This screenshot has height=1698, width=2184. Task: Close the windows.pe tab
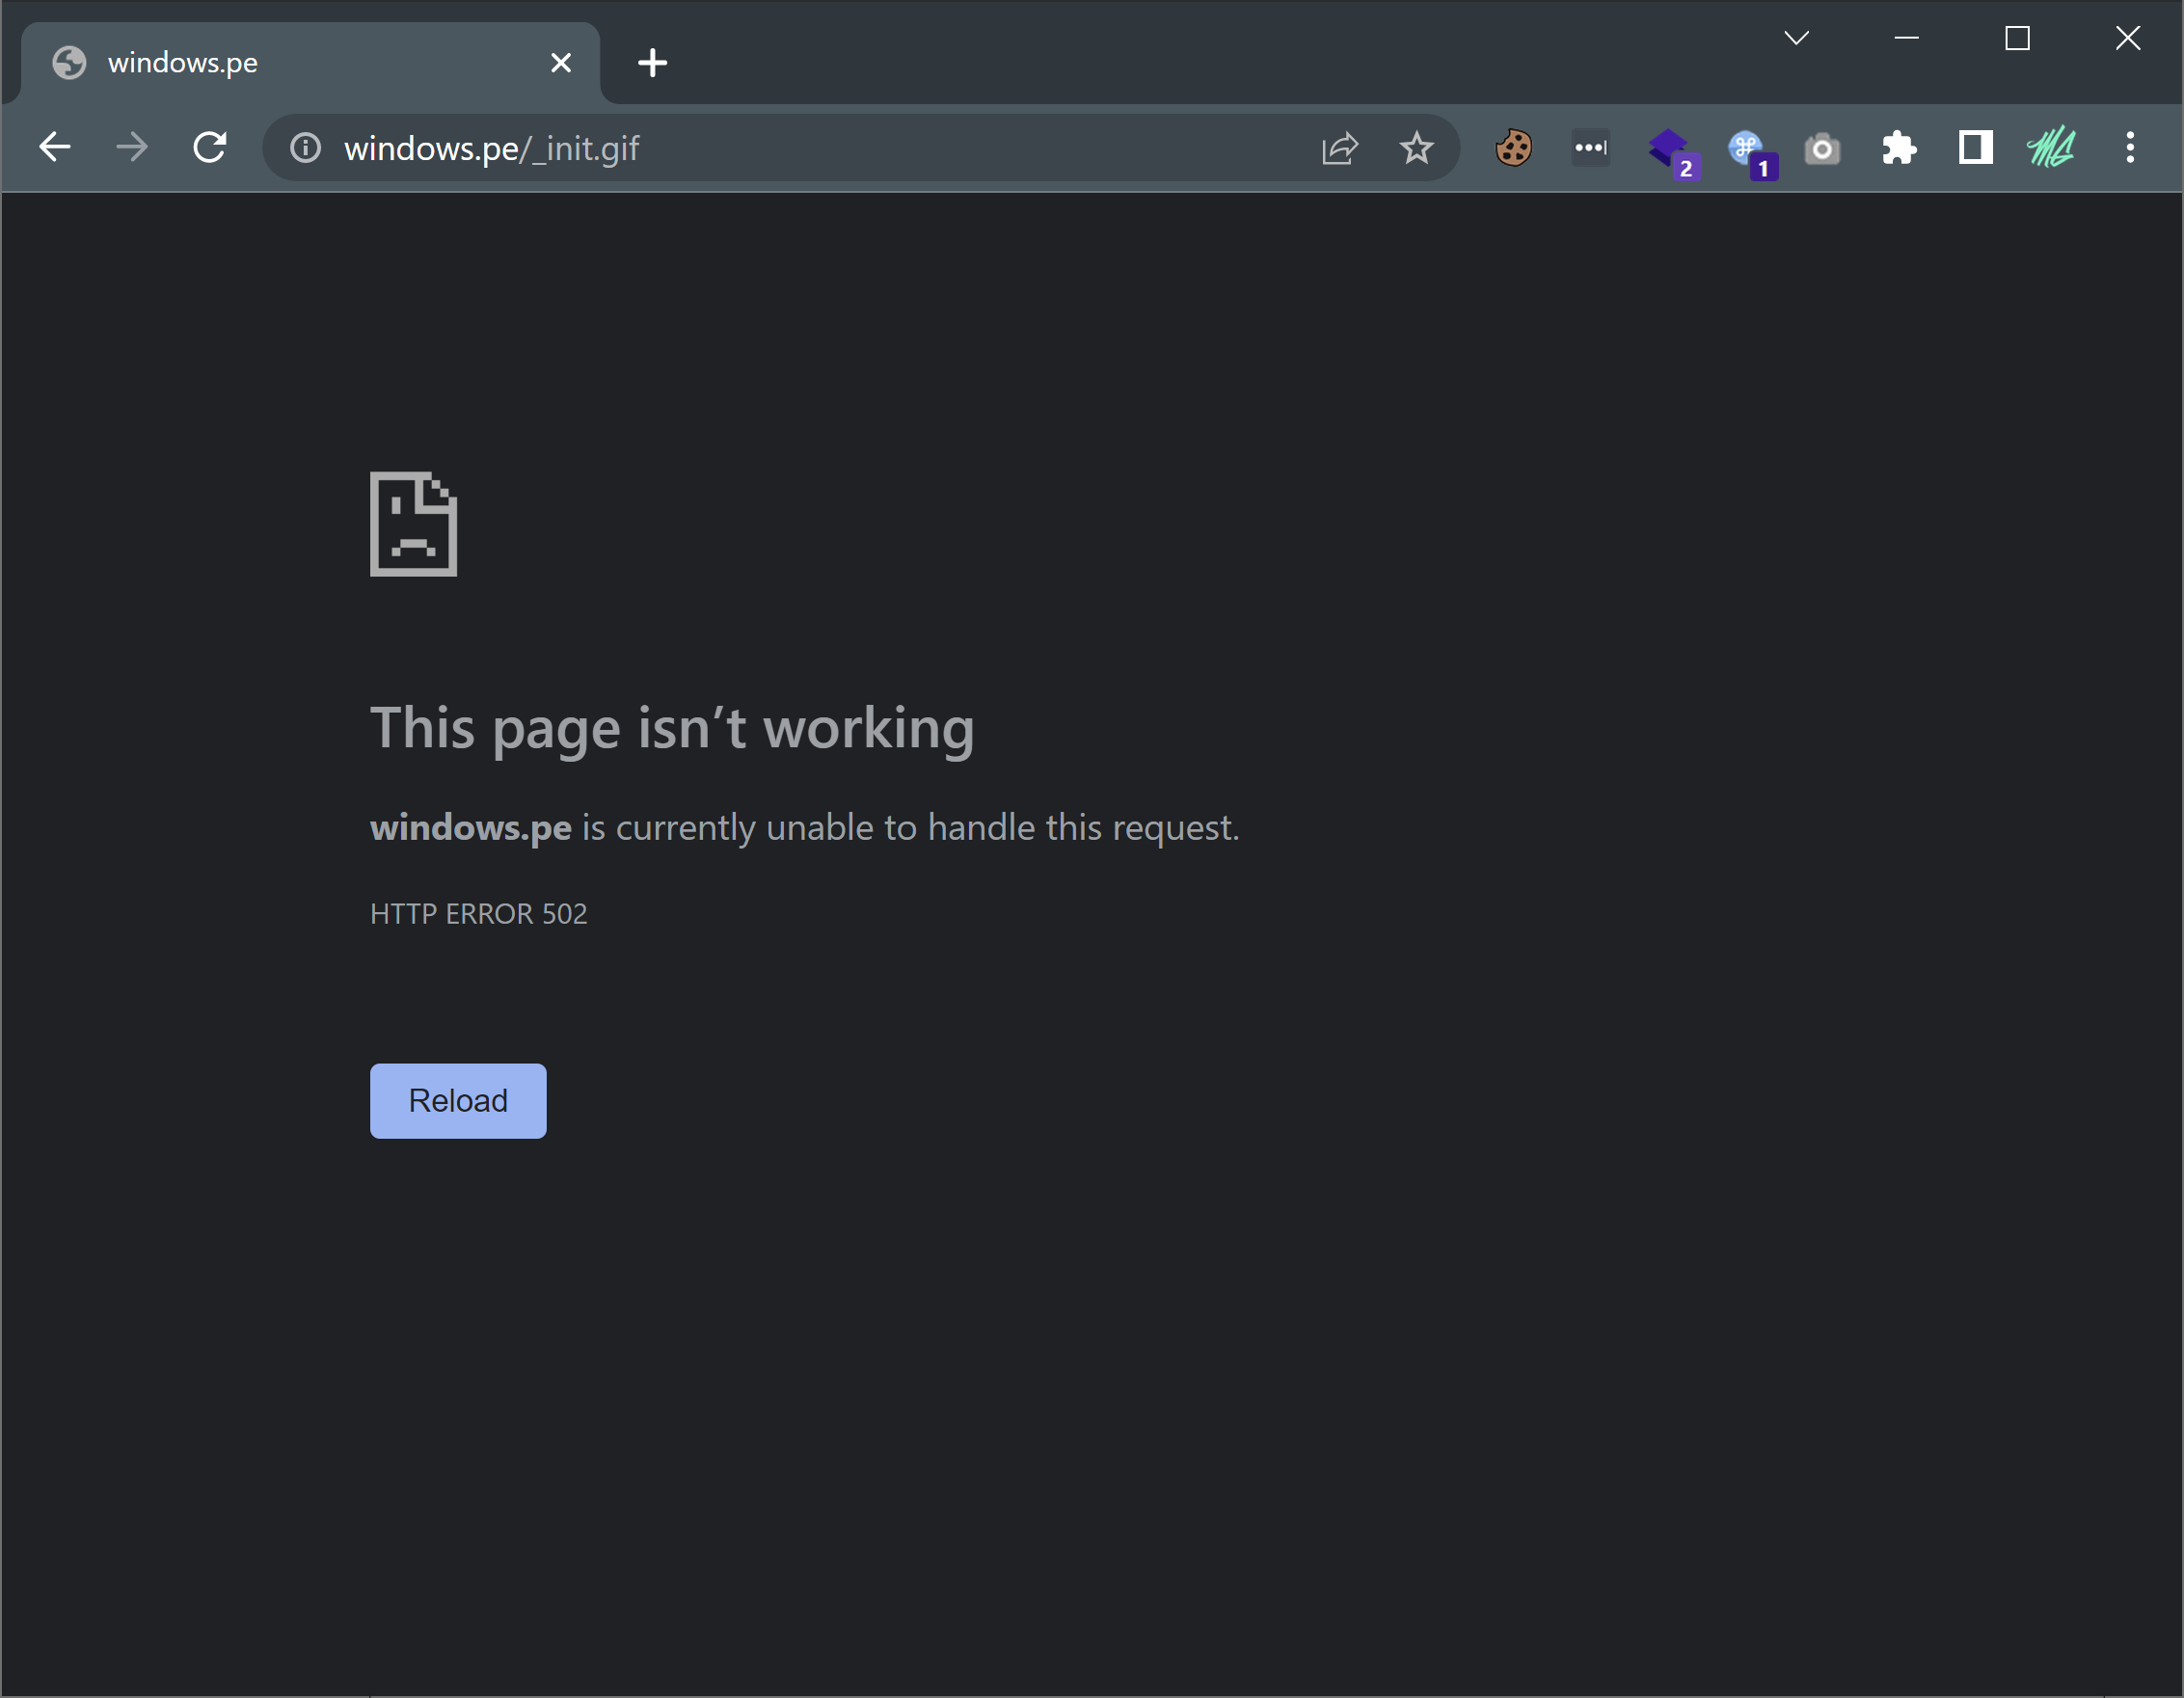coord(561,63)
